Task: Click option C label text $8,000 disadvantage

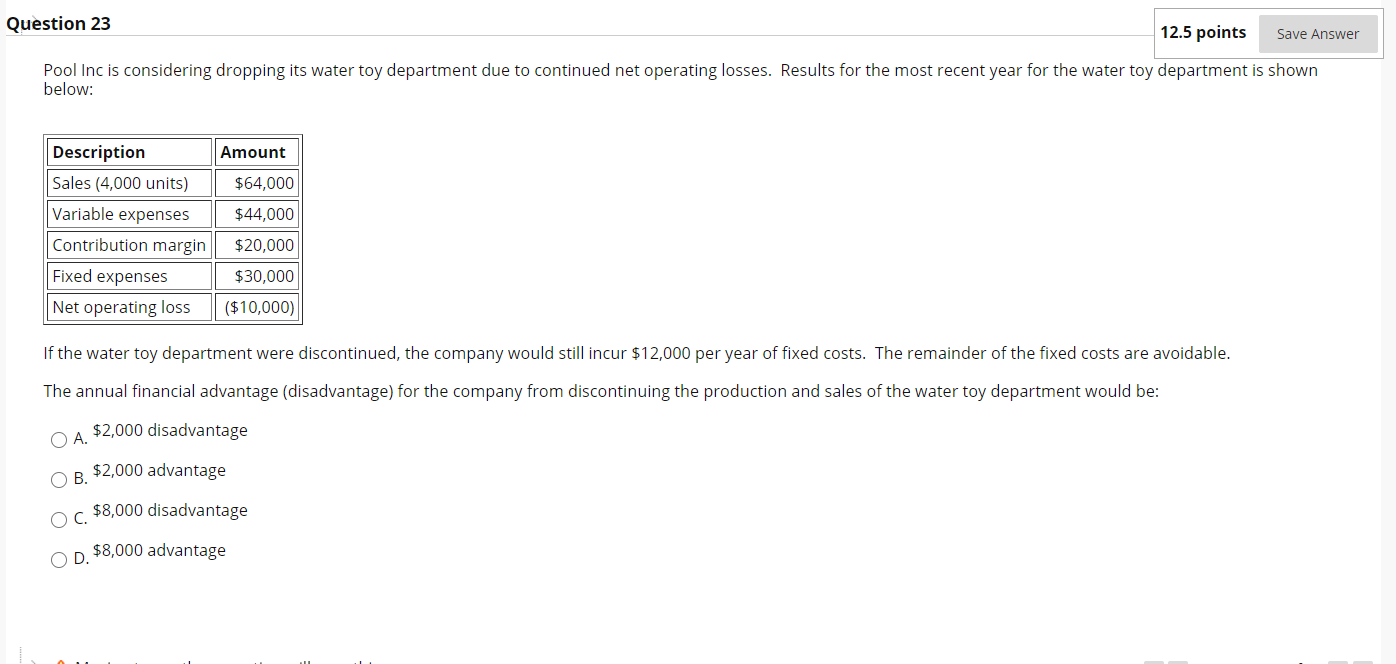Action: (x=170, y=510)
